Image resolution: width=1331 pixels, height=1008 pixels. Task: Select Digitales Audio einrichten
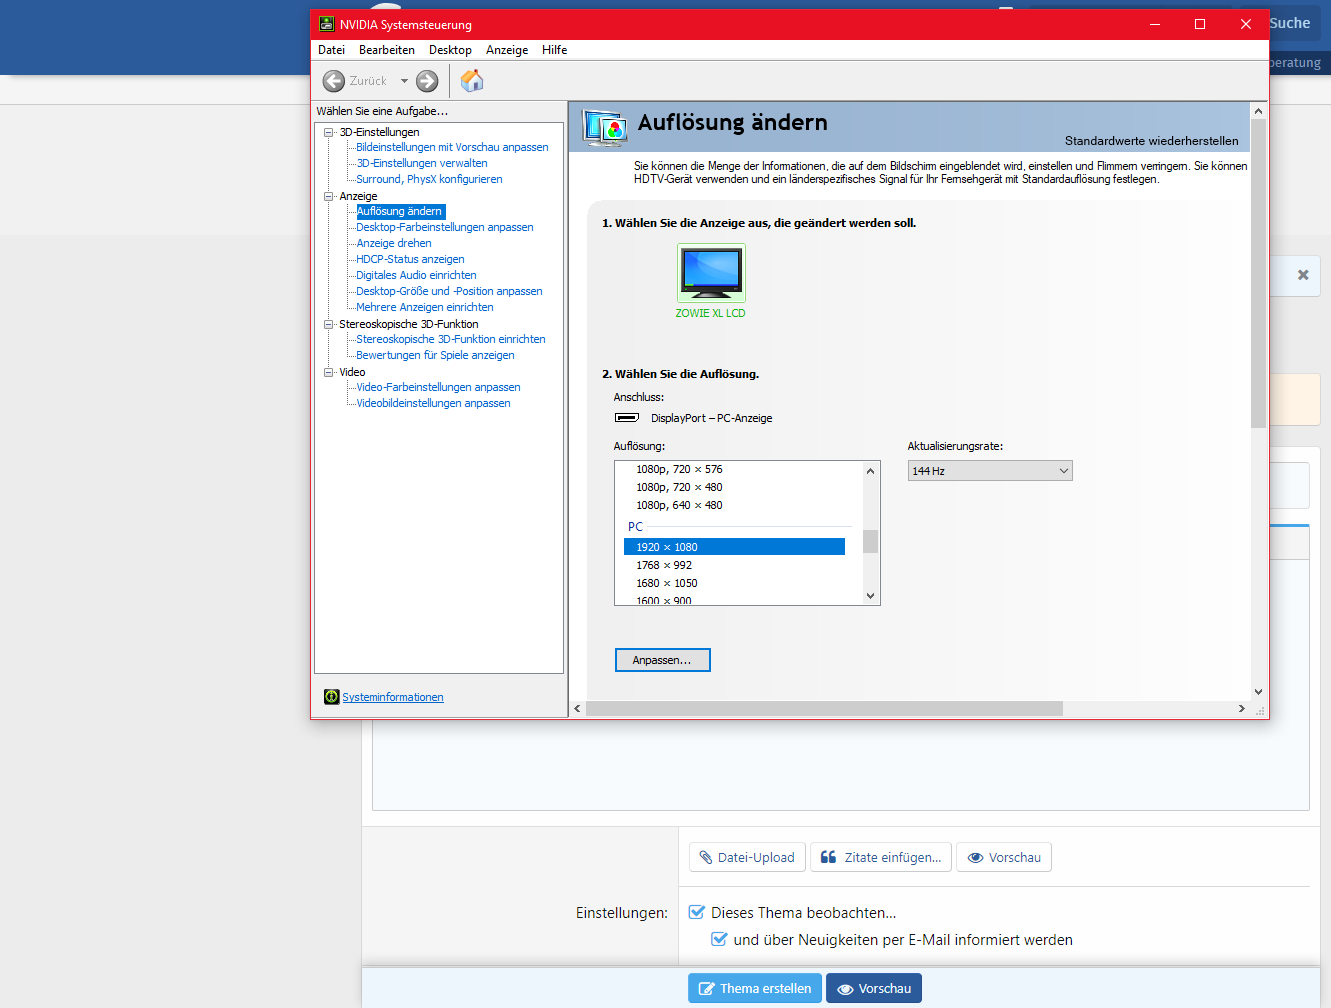(x=416, y=275)
